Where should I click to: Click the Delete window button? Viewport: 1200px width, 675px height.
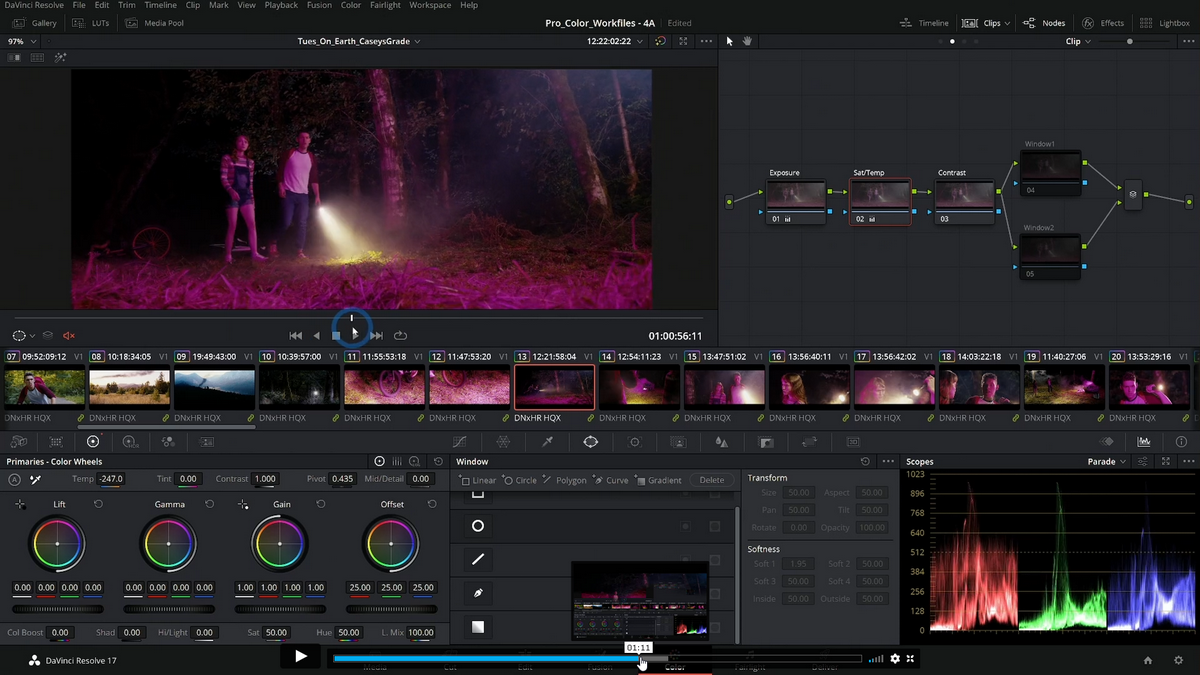coord(712,480)
